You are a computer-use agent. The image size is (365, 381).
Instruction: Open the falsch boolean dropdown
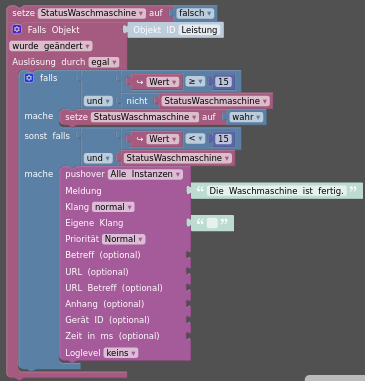pyautogui.click(x=195, y=13)
